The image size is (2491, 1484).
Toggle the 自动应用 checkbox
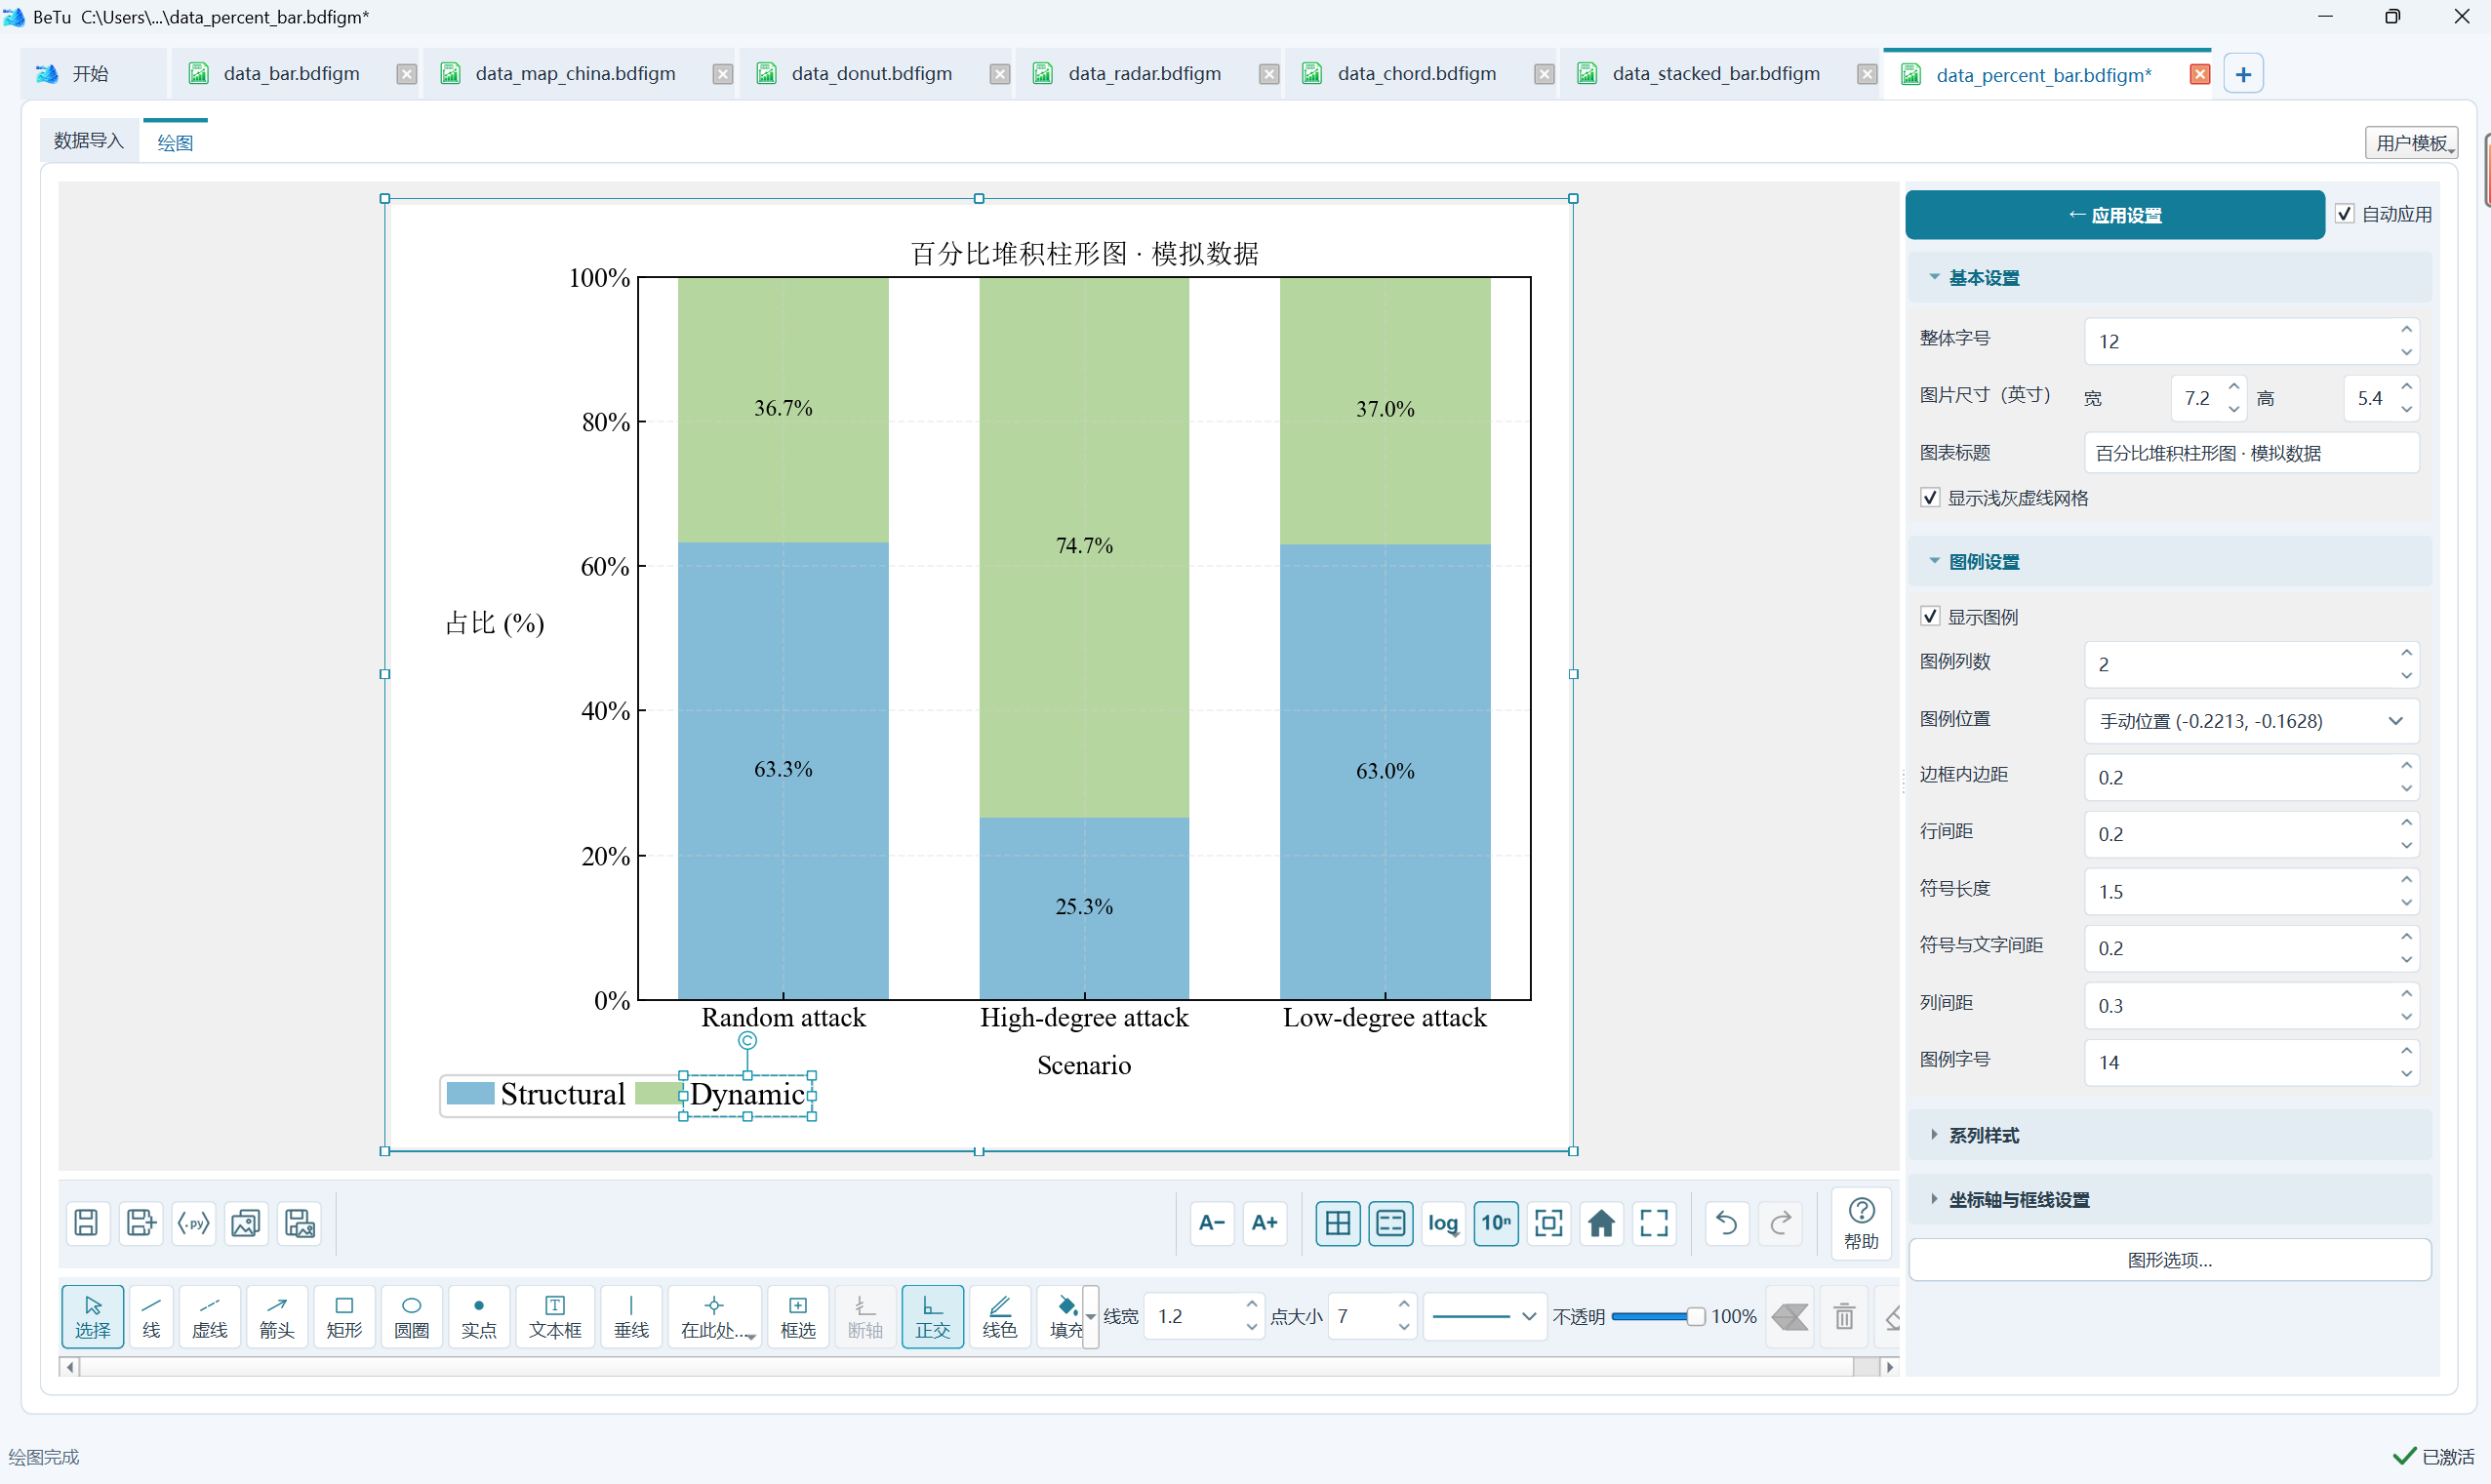(2344, 214)
